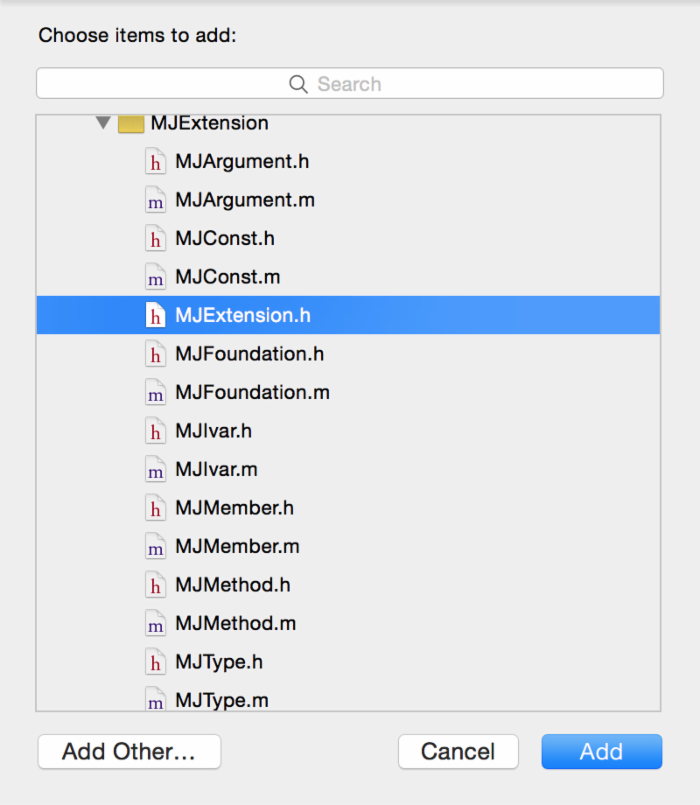
Task: Click the MJMethod.h header file icon
Action: click(x=155, y=585)
